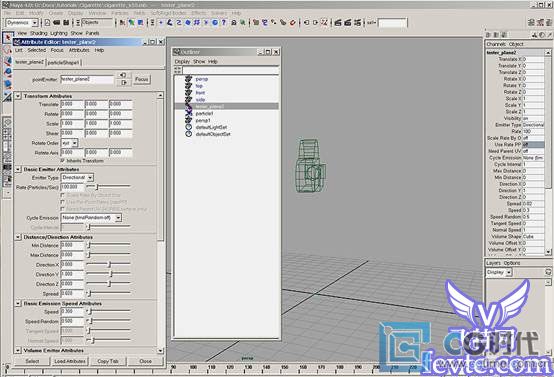Click the new scene icon in status line

[47, 23]
